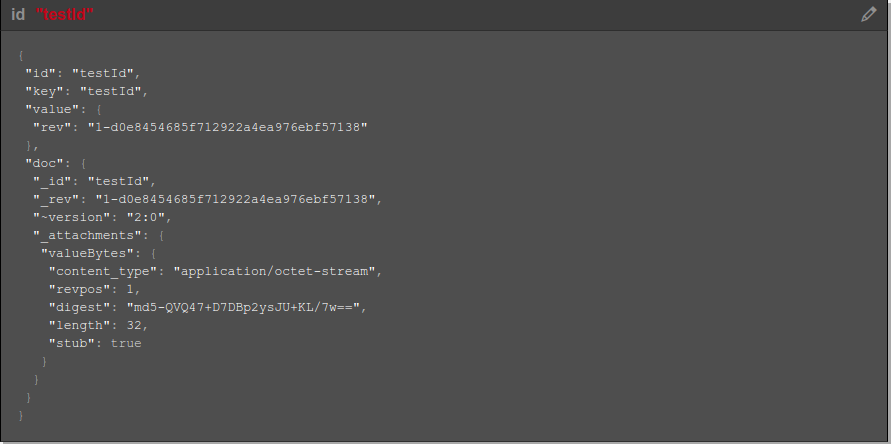Click the pencil edit icon
The height and width of the screenshot is (444, 891).
(x=868, y=14)
